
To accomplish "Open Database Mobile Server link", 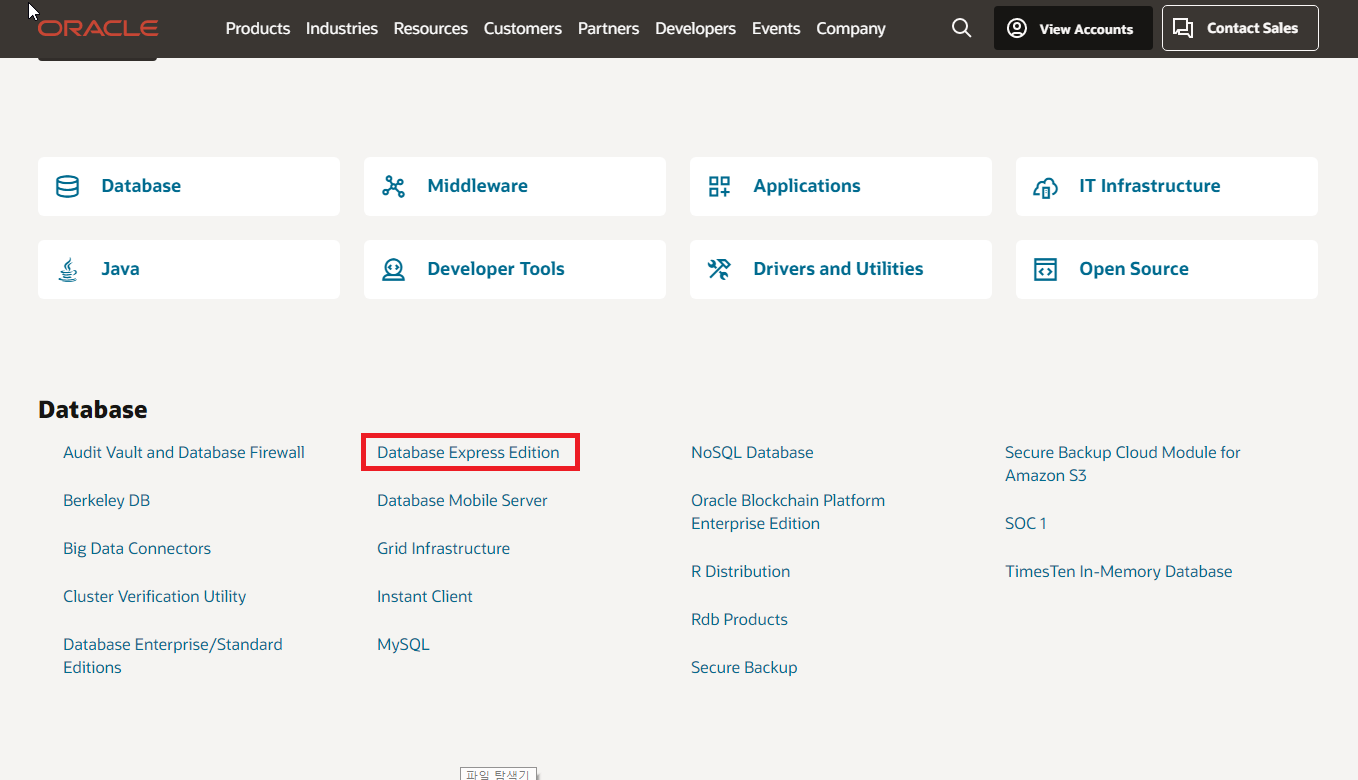I will (462, 500).
